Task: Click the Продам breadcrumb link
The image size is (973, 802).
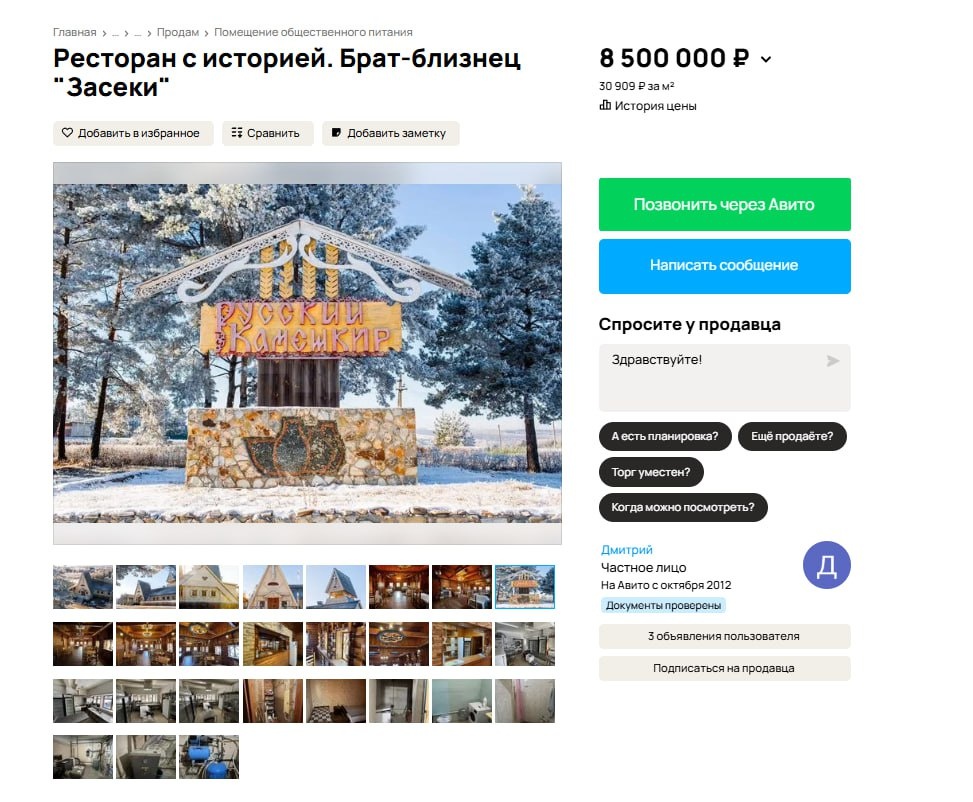Action: point(177,32)
